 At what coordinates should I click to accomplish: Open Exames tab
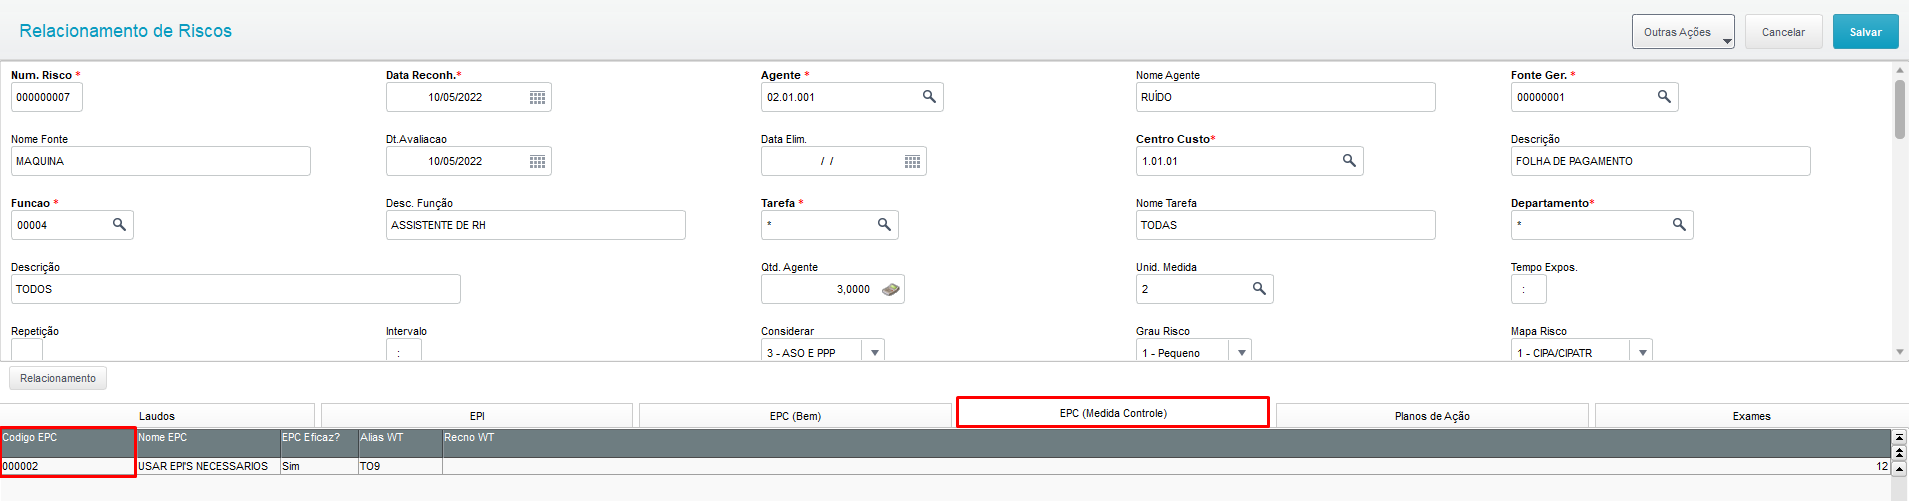[x=1751, y=416]
